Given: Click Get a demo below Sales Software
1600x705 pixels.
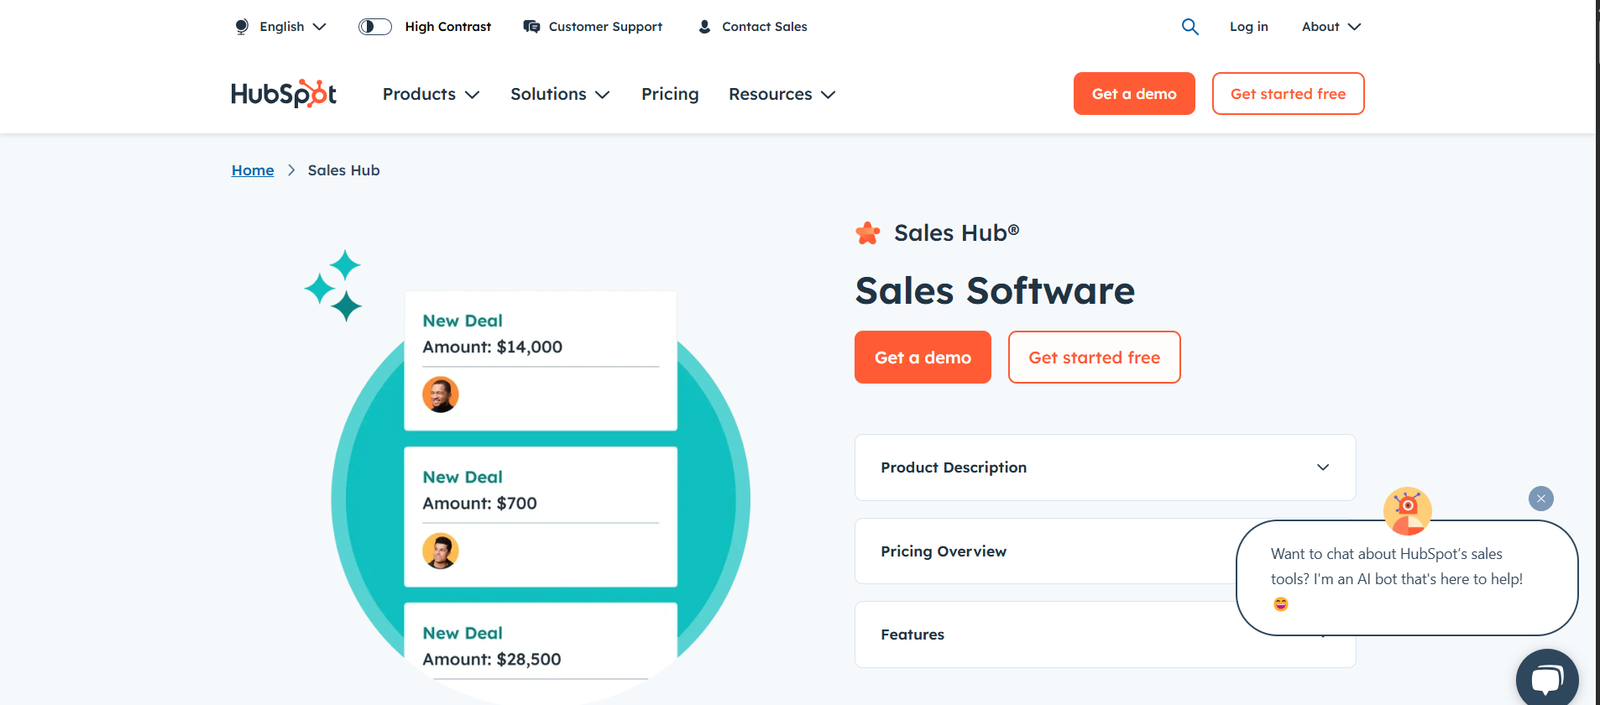Looking at the screenshot, I should coord(922,357).
